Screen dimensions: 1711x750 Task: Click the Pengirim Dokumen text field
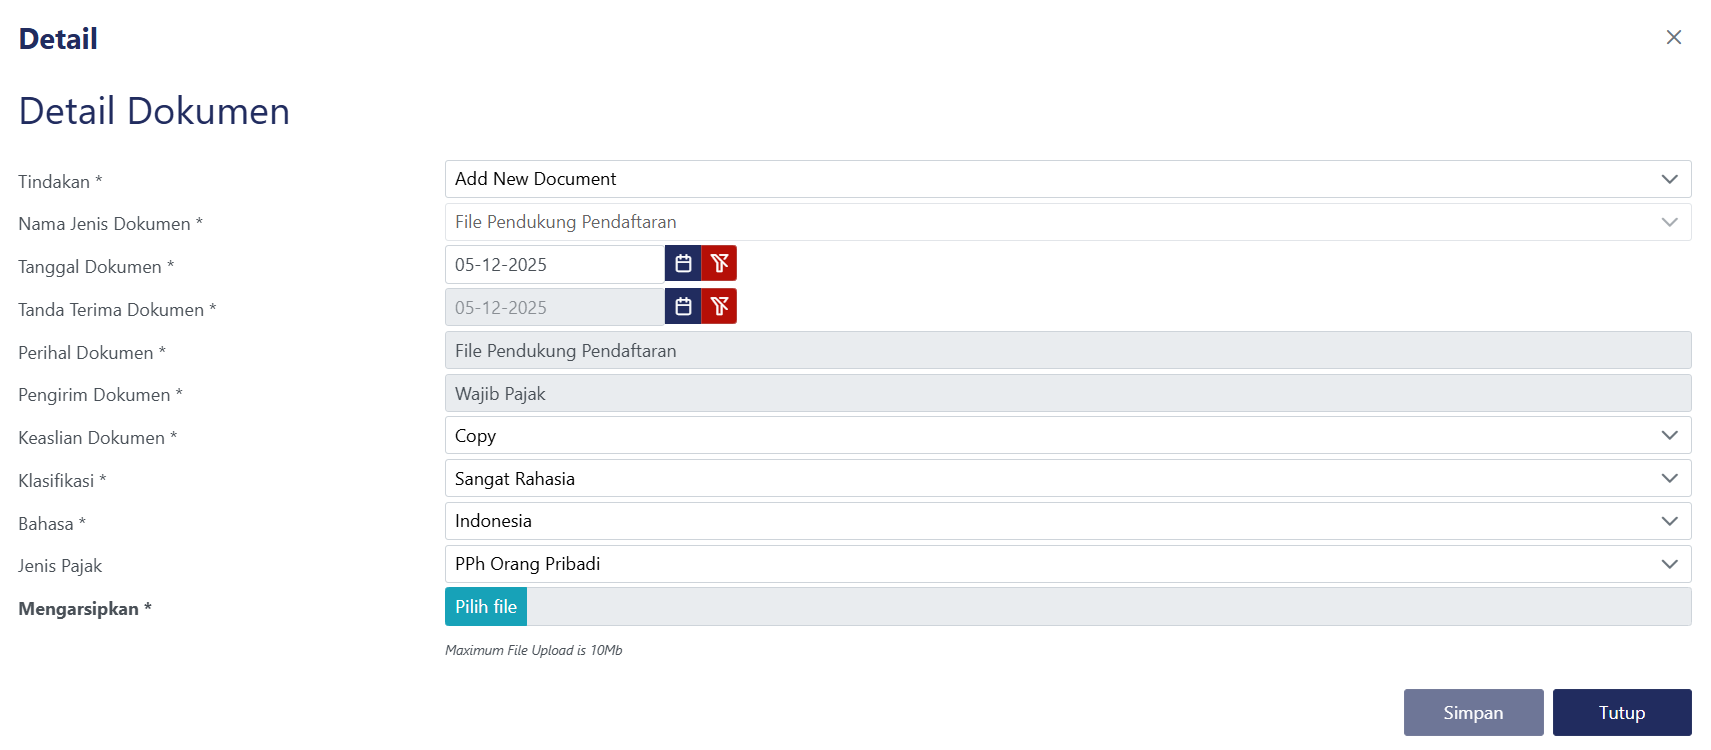point(1067,394)
